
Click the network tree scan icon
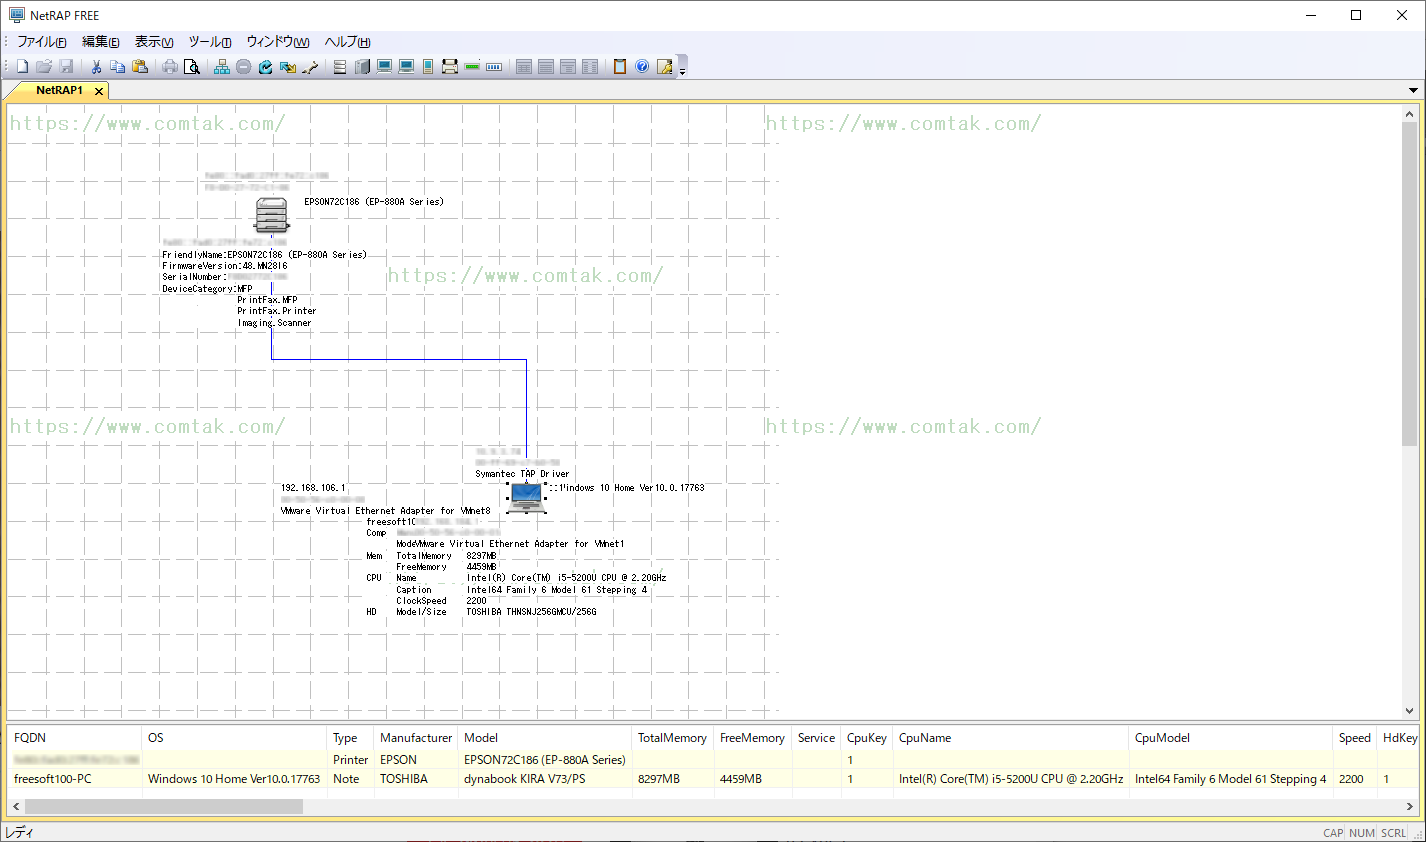[222, 66]
